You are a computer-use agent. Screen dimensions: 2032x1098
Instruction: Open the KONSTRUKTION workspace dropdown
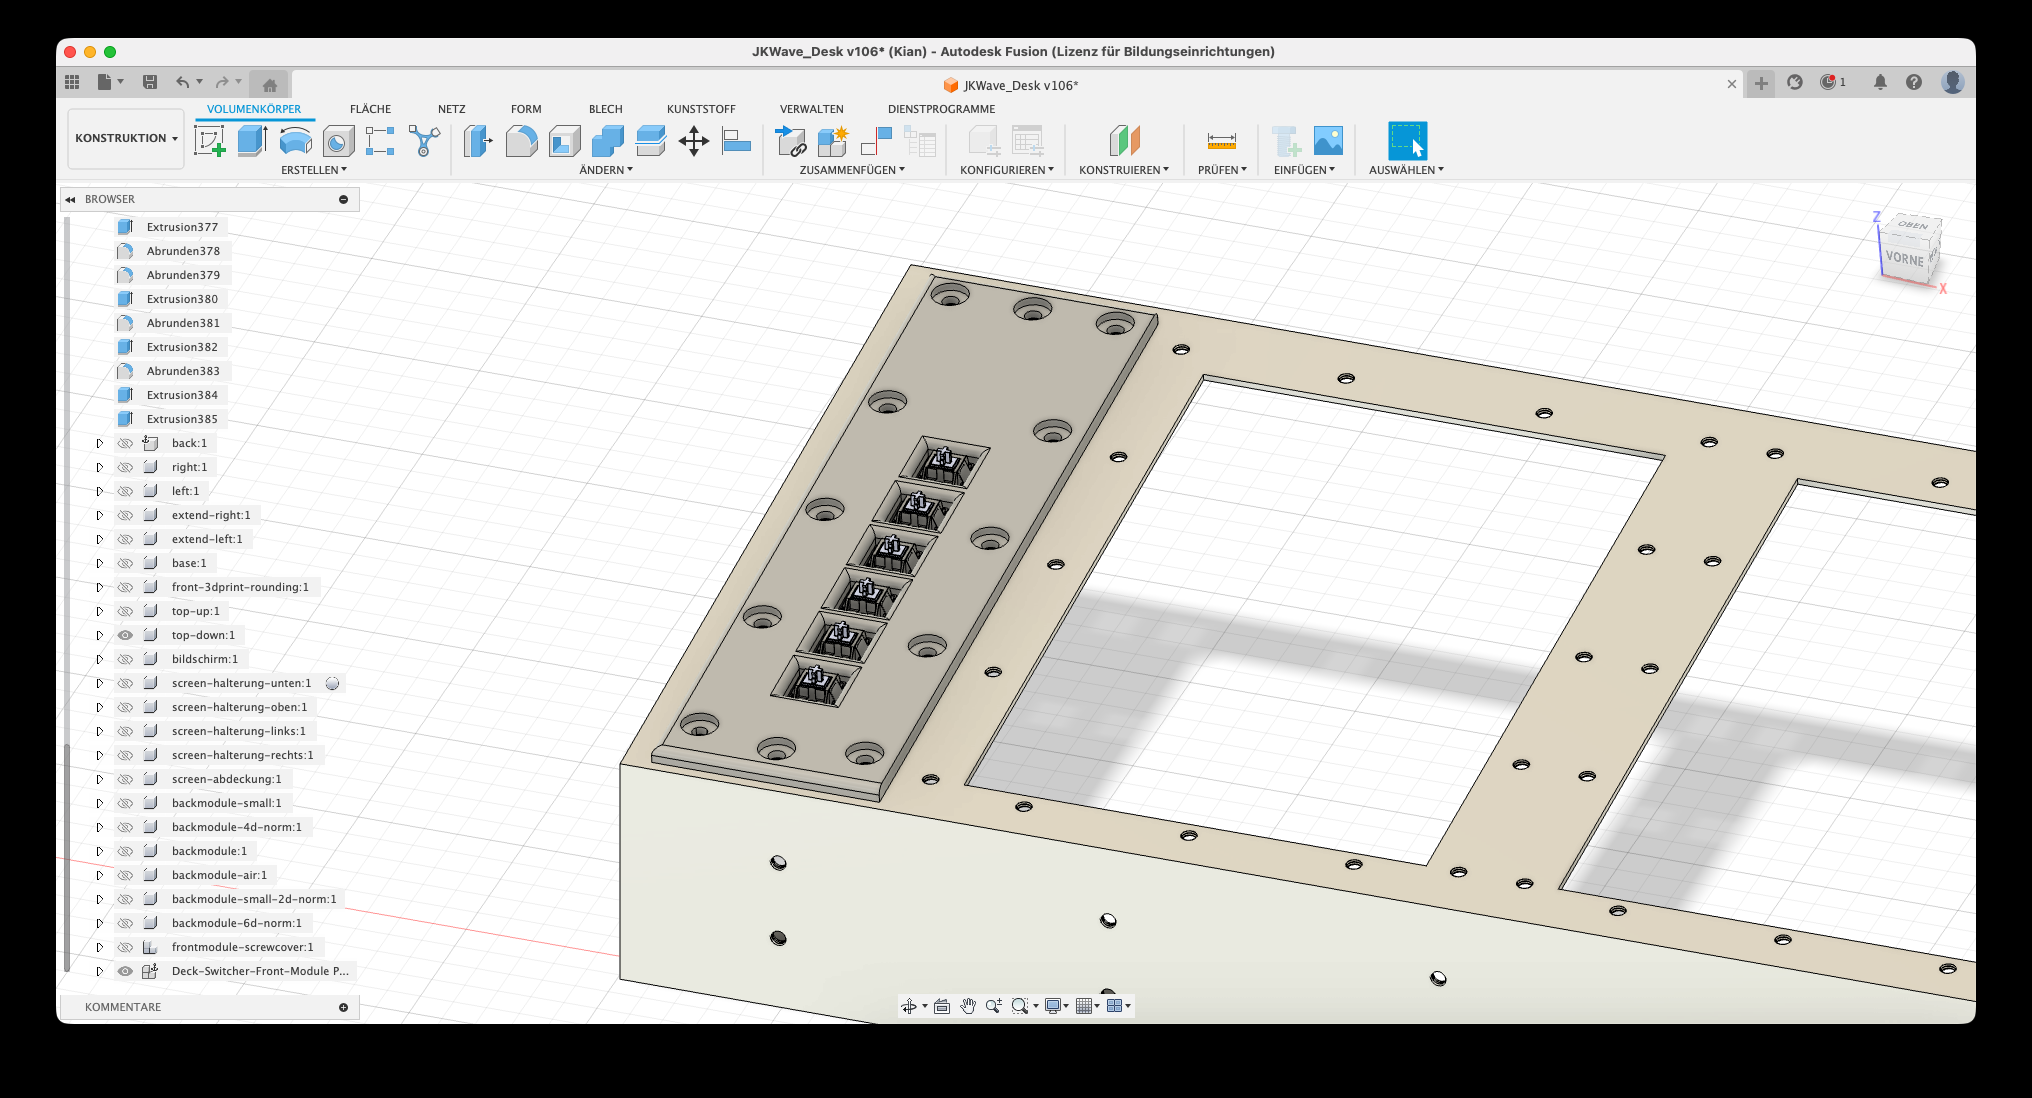point(126,138)
